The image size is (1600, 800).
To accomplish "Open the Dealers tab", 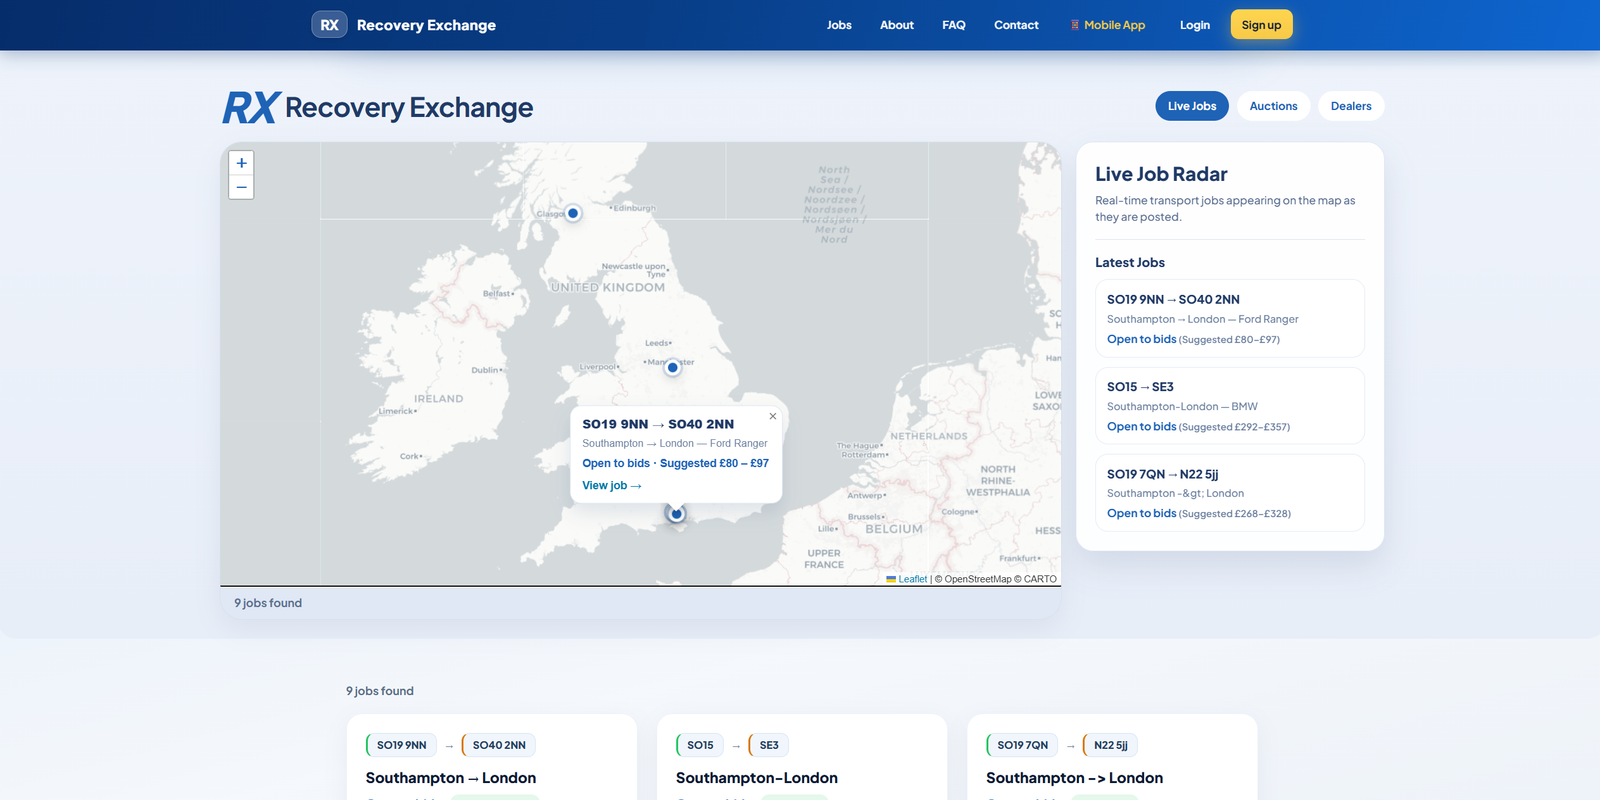I will [x=1350, y=106].
